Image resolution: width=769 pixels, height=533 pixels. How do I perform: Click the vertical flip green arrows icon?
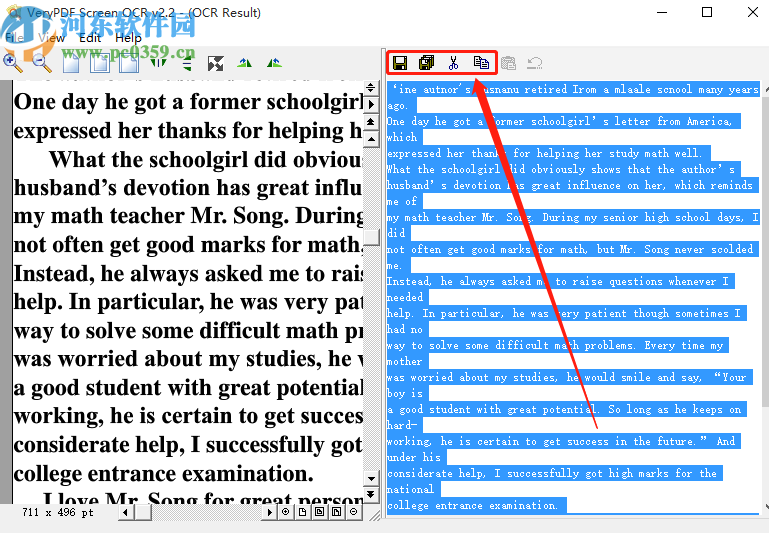point(187,63)
